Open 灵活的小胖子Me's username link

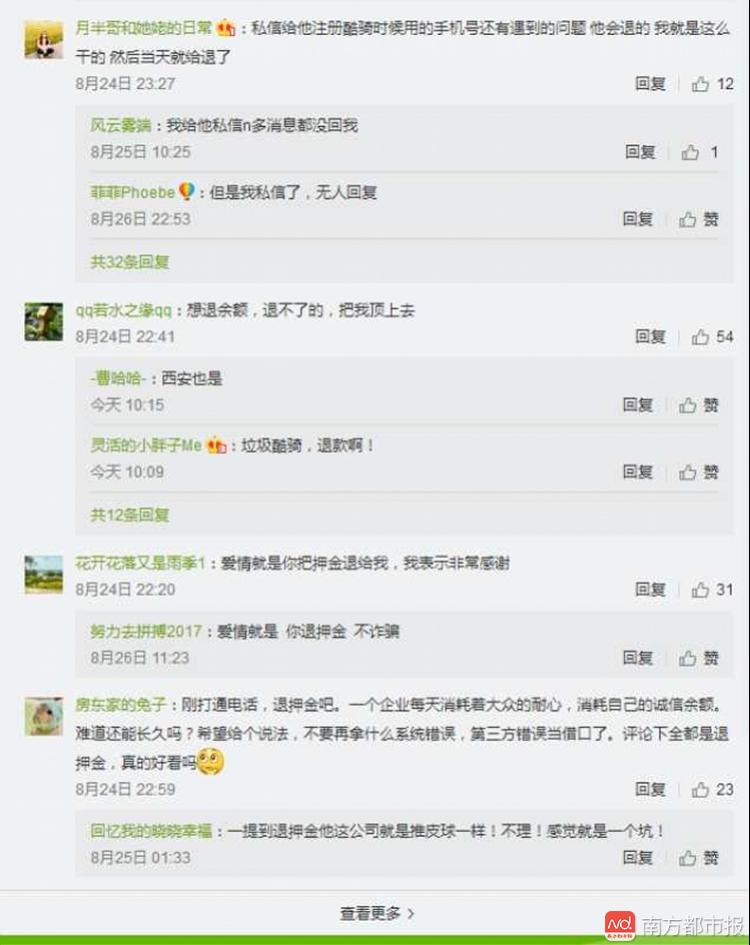pos(146,445)
